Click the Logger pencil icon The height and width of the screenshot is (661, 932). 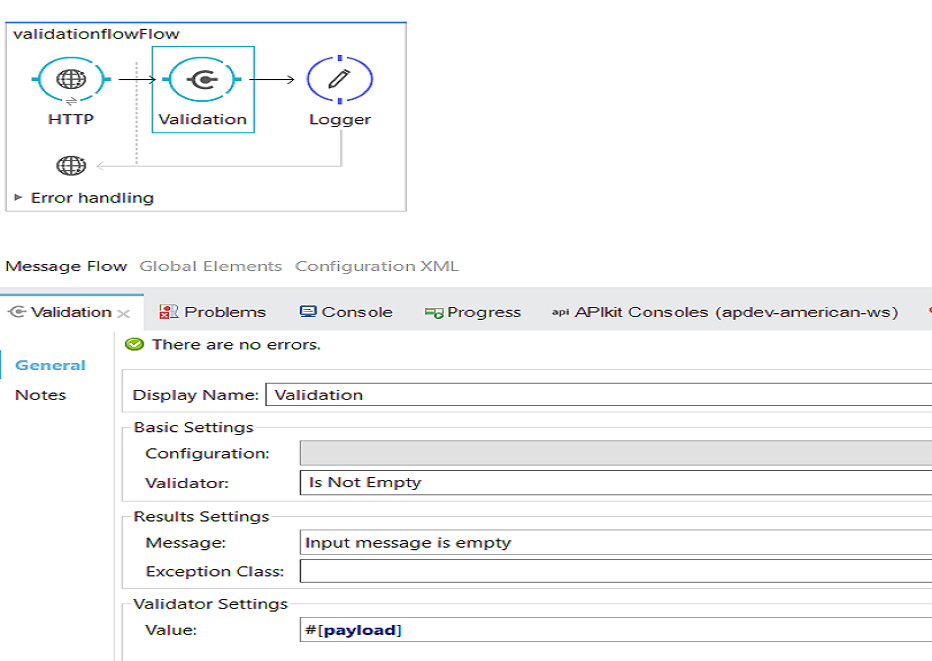point(339,79)
